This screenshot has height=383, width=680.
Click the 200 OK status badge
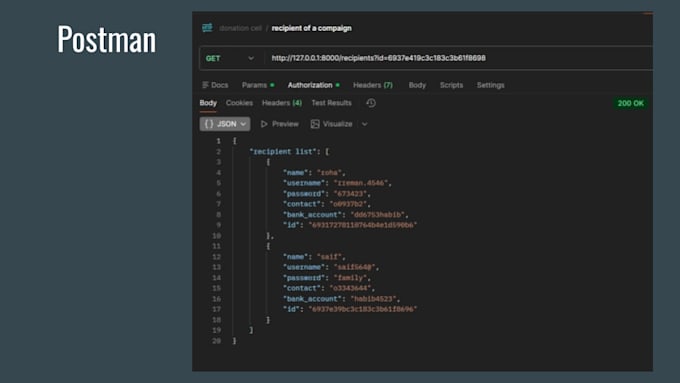tap(631, 103)
